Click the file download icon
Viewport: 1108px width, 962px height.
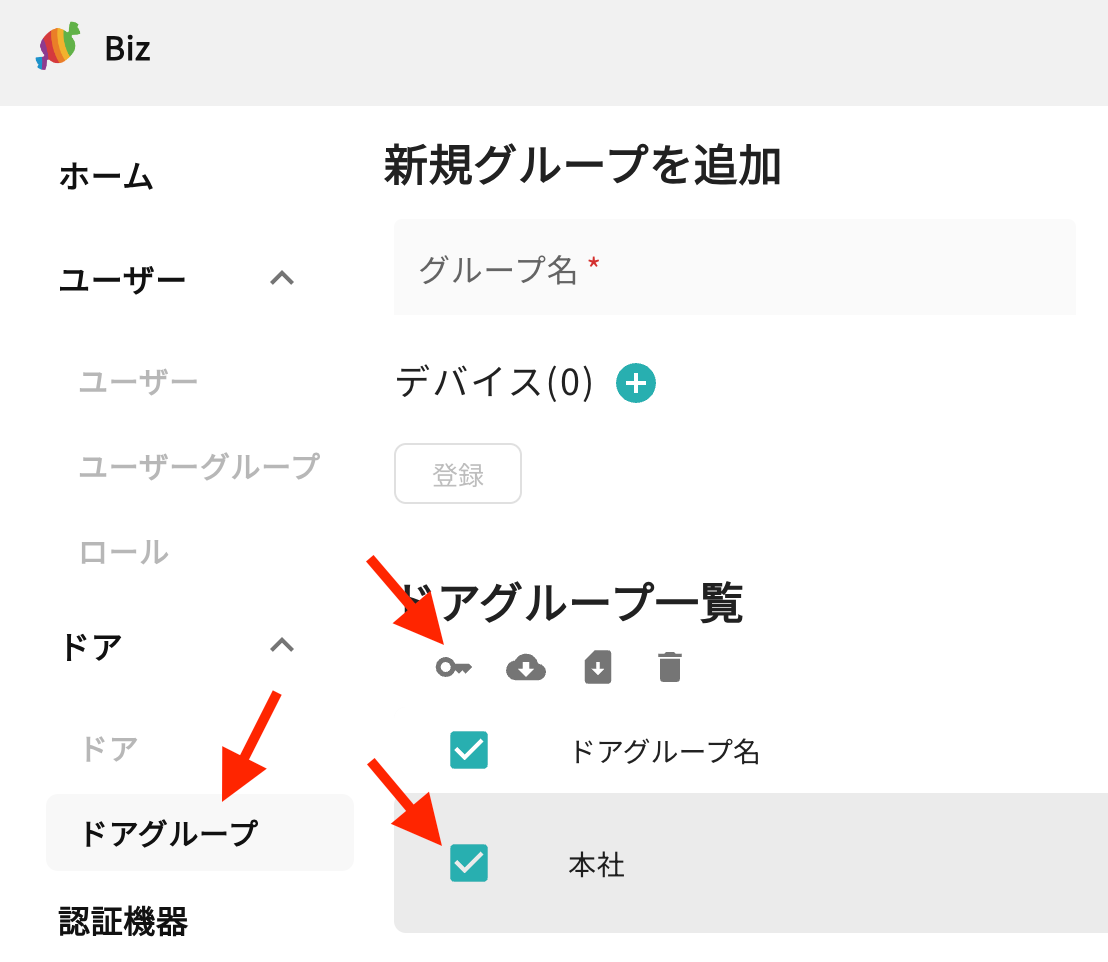click(x=598, y=667)
